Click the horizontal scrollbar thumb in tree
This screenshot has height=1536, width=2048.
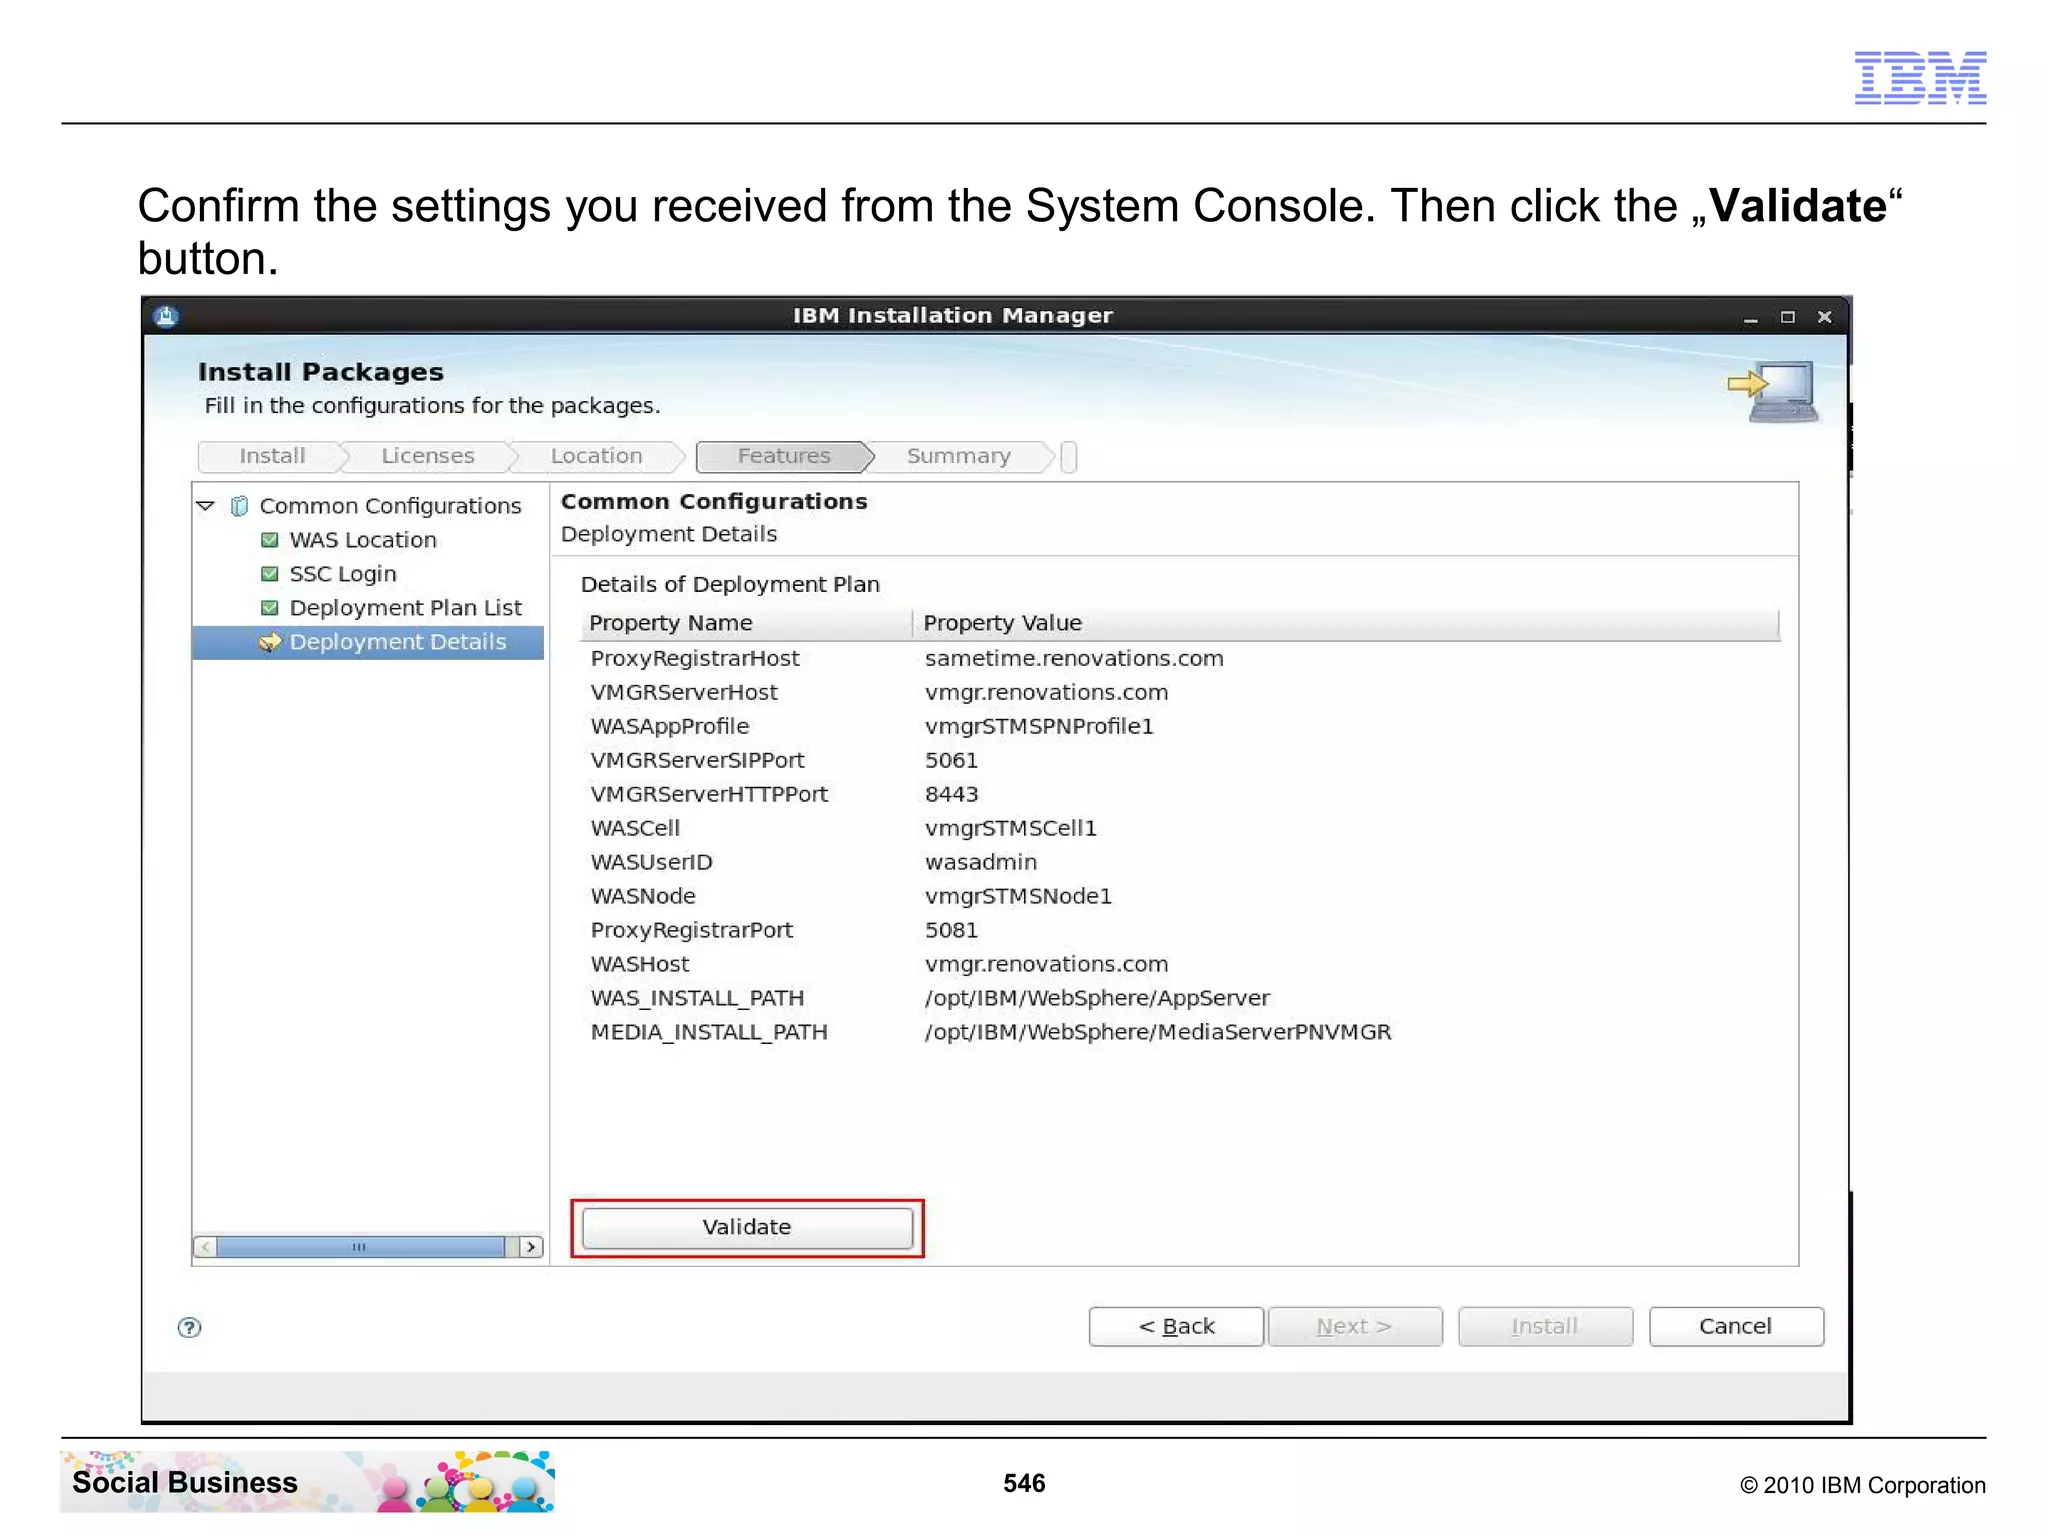[x=361, y=1247]
